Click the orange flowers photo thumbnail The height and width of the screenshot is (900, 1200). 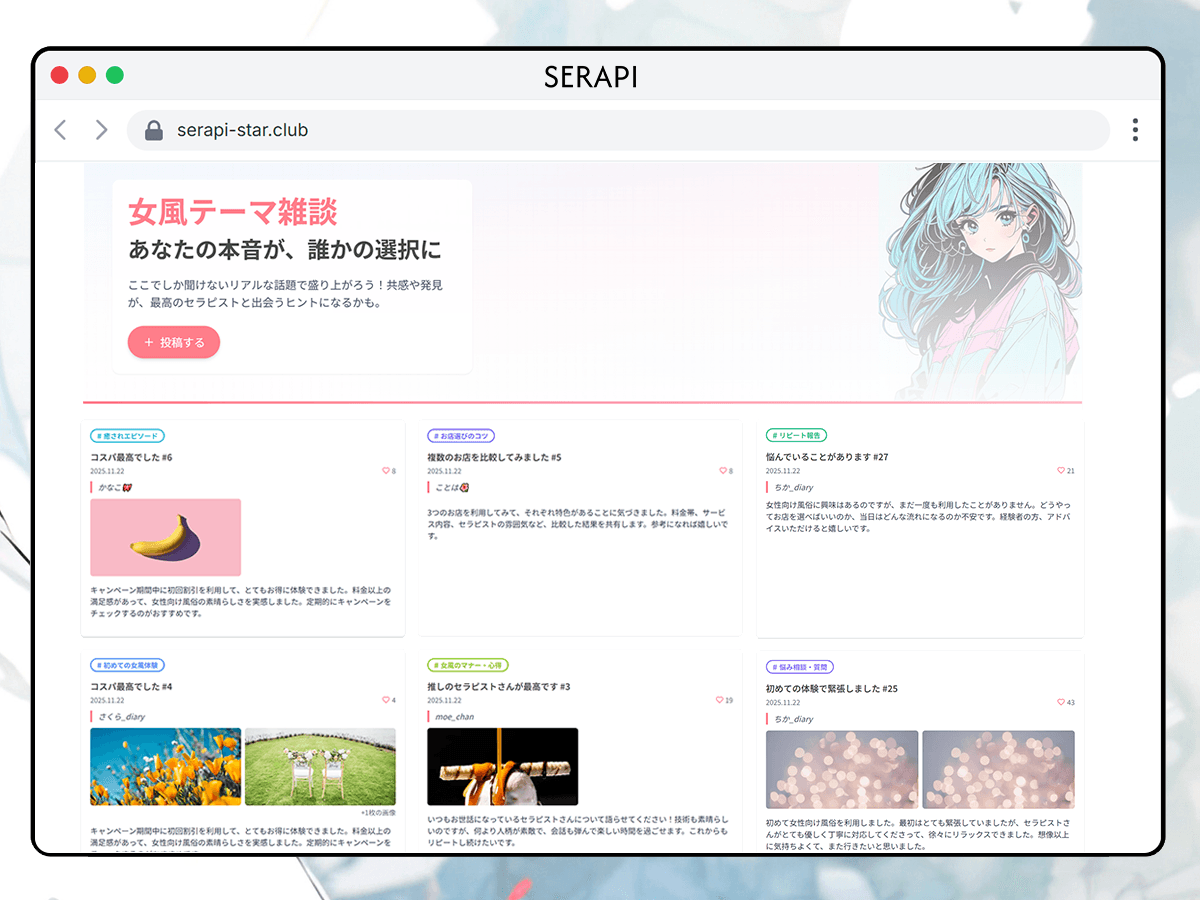coord(166,766)
